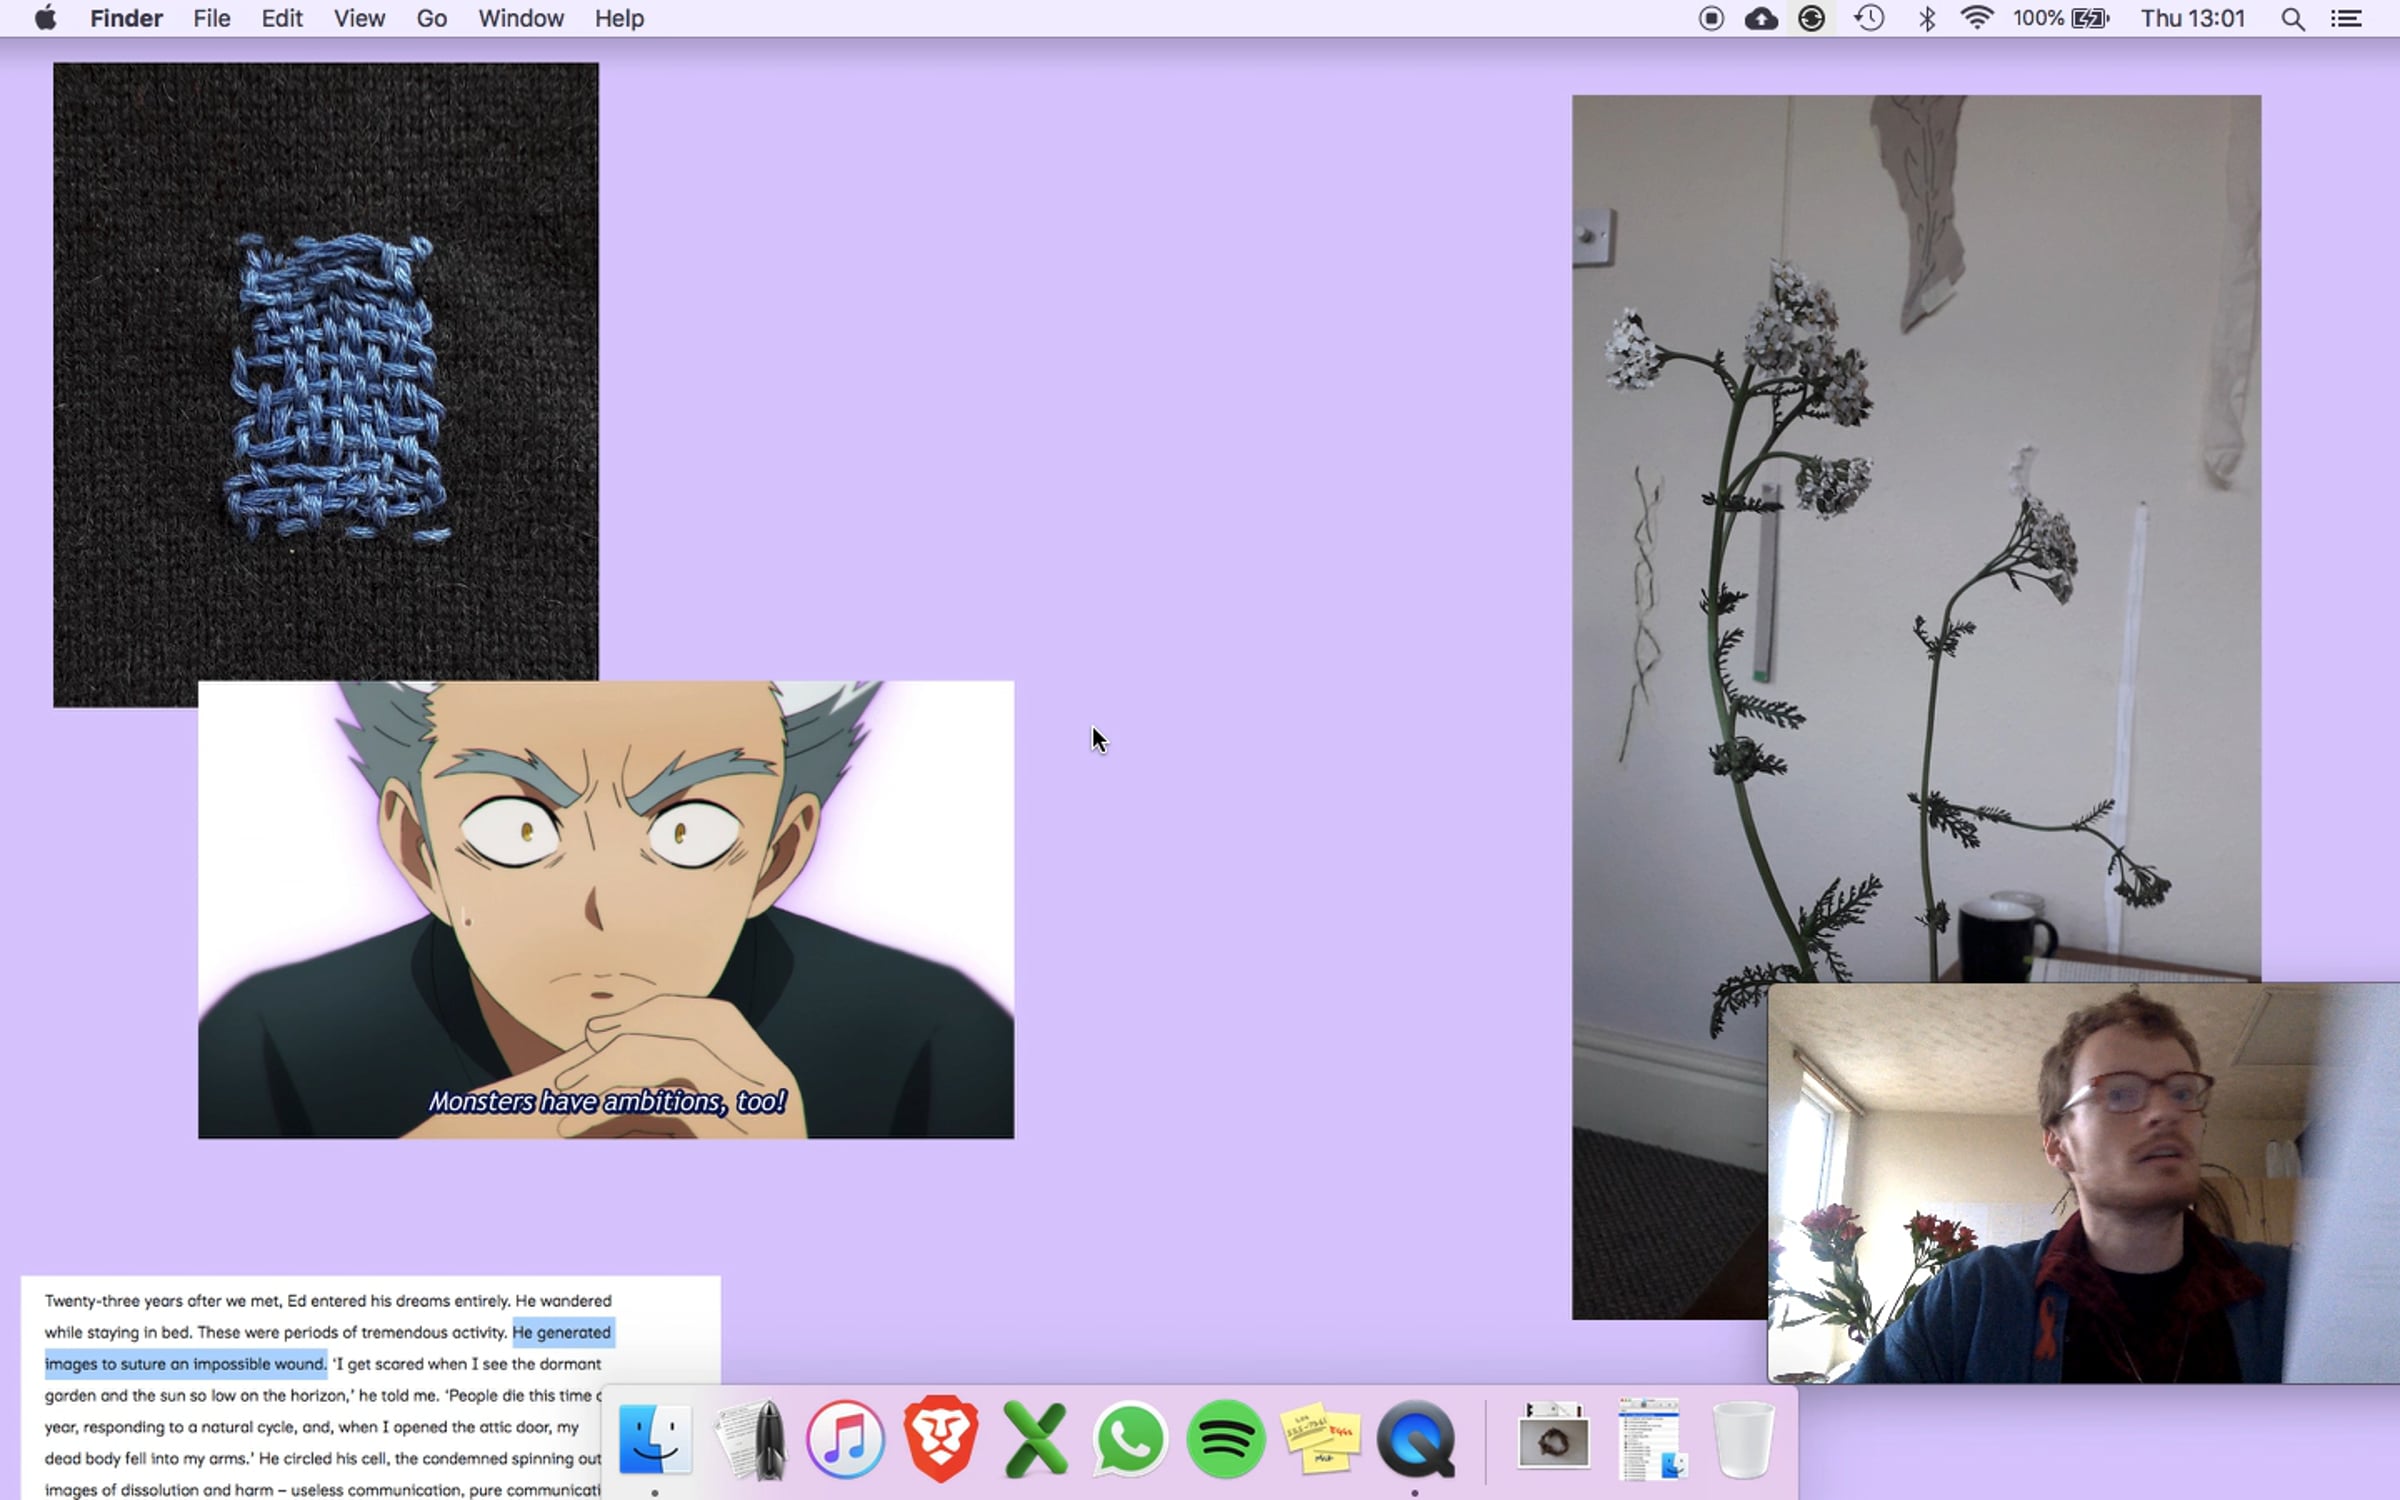Screen dimensions: 2400x1500
Task: Open the Edit menu
Action: point(282,18)
